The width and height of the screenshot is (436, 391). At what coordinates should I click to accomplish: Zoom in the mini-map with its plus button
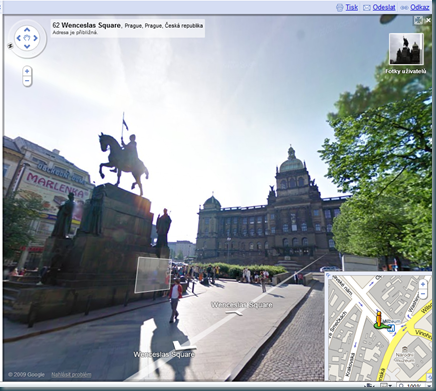pos(423,284)
